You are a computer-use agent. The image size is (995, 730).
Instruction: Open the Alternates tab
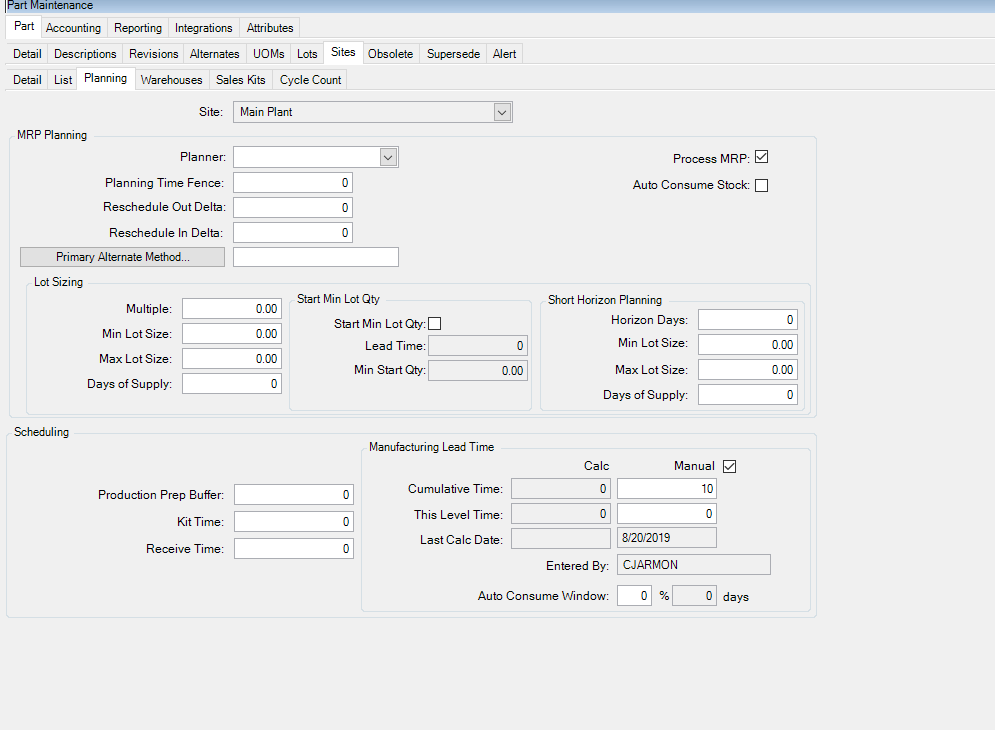tap(214, 54)
